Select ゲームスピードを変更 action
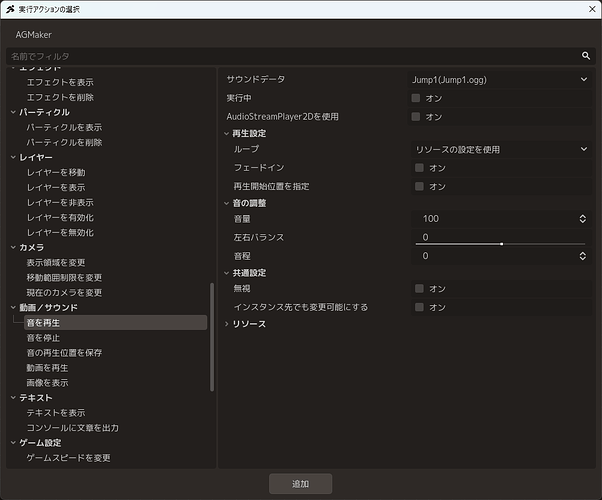Image resolution: width=602 pixels, height=500 pixels. (68, 458)
